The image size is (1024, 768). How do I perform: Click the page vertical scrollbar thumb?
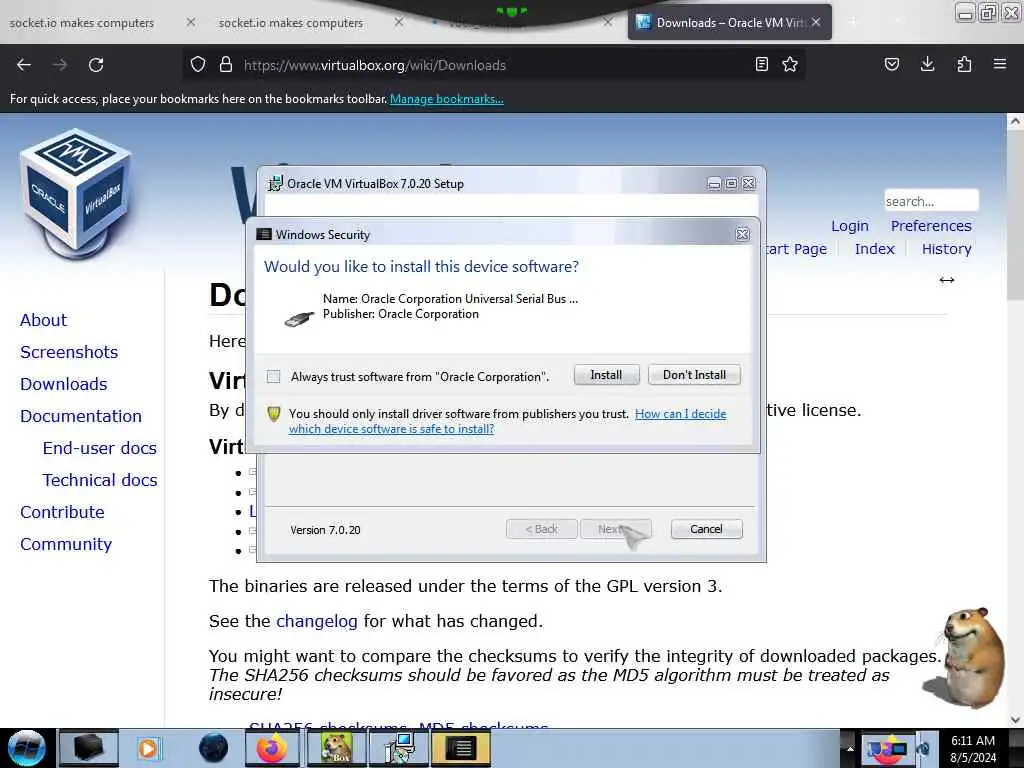pyautogui.click(x=1015, y=216)
